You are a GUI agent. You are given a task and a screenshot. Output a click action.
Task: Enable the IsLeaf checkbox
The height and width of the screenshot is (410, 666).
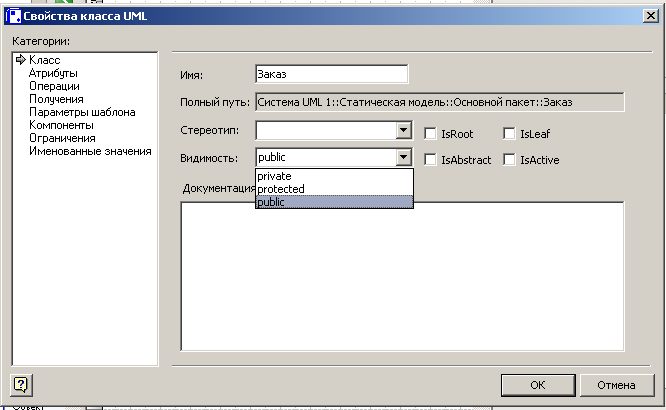coord(509,134)
